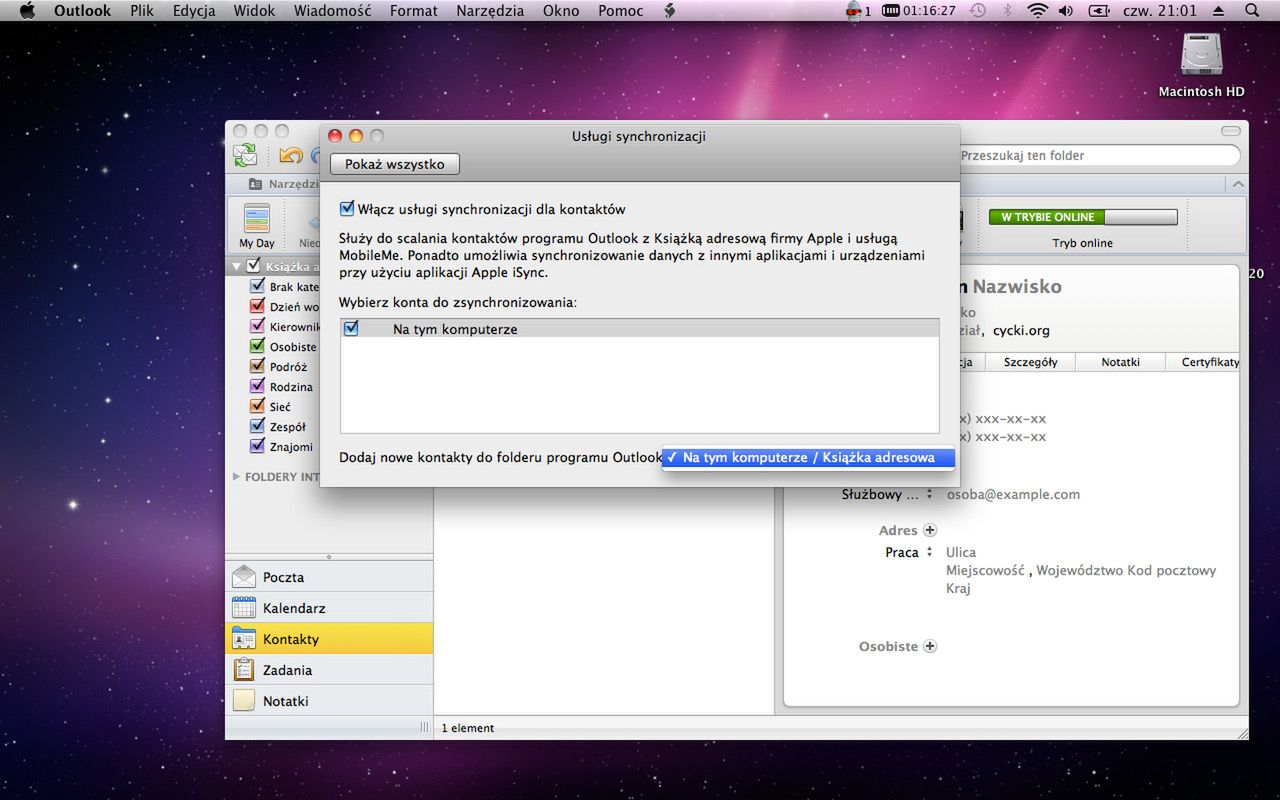
Task: Uncheck the Kierownik category checkbox
Action: pyautogui.click(x=257, y=327)
